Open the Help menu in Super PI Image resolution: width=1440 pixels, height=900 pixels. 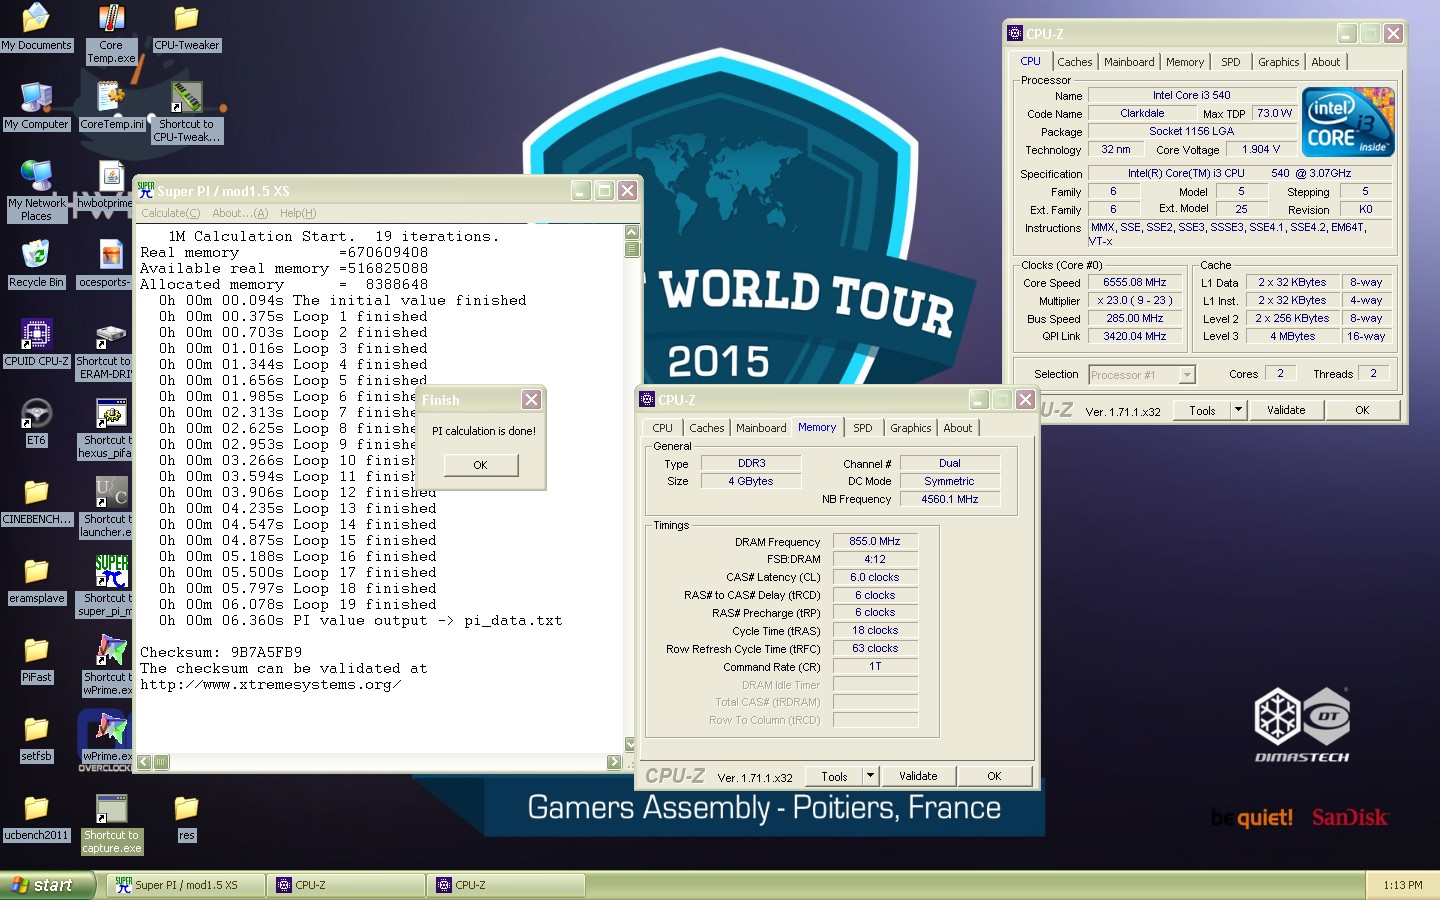(298, 213)
